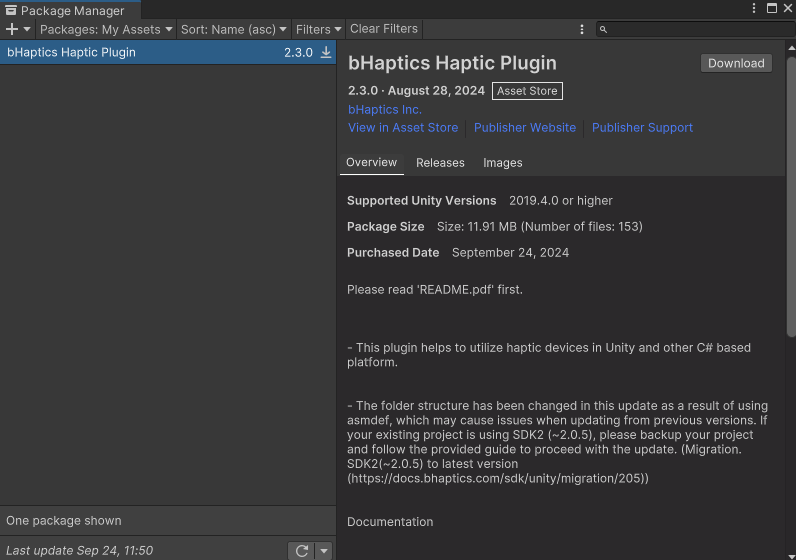Switch to the Releases tab
Image resolution: width=796 pixels, height=560 pixels.
[x=440, y=163]
